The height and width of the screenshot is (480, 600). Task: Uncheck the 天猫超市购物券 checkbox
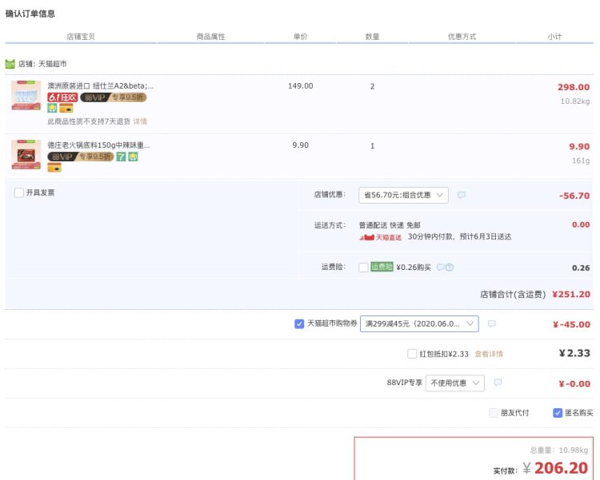point(299,324)
